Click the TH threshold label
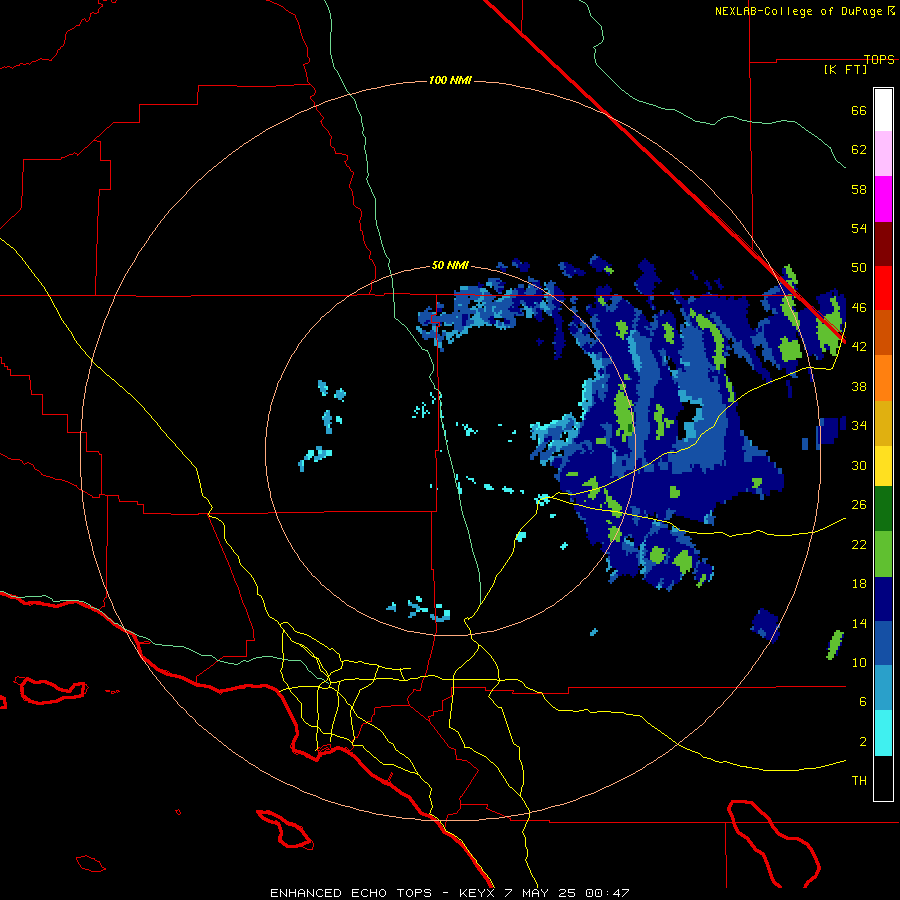 point(859,781)
